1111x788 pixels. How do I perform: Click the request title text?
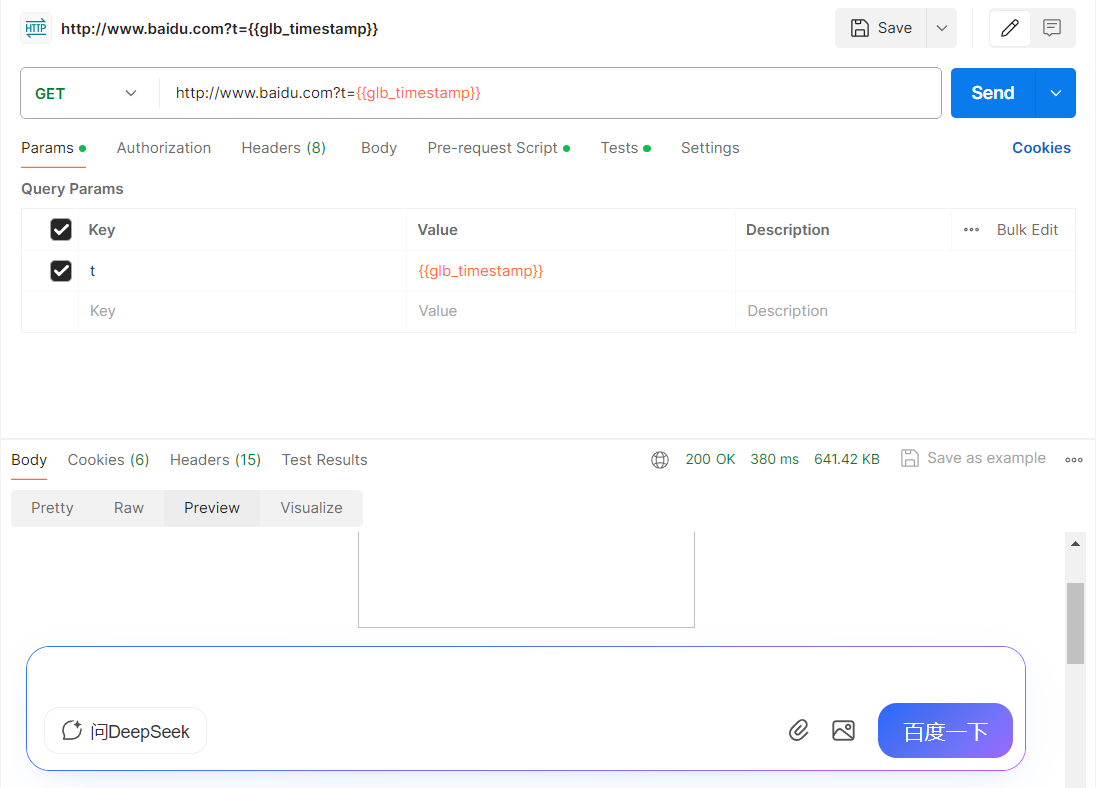click(220, 29)
